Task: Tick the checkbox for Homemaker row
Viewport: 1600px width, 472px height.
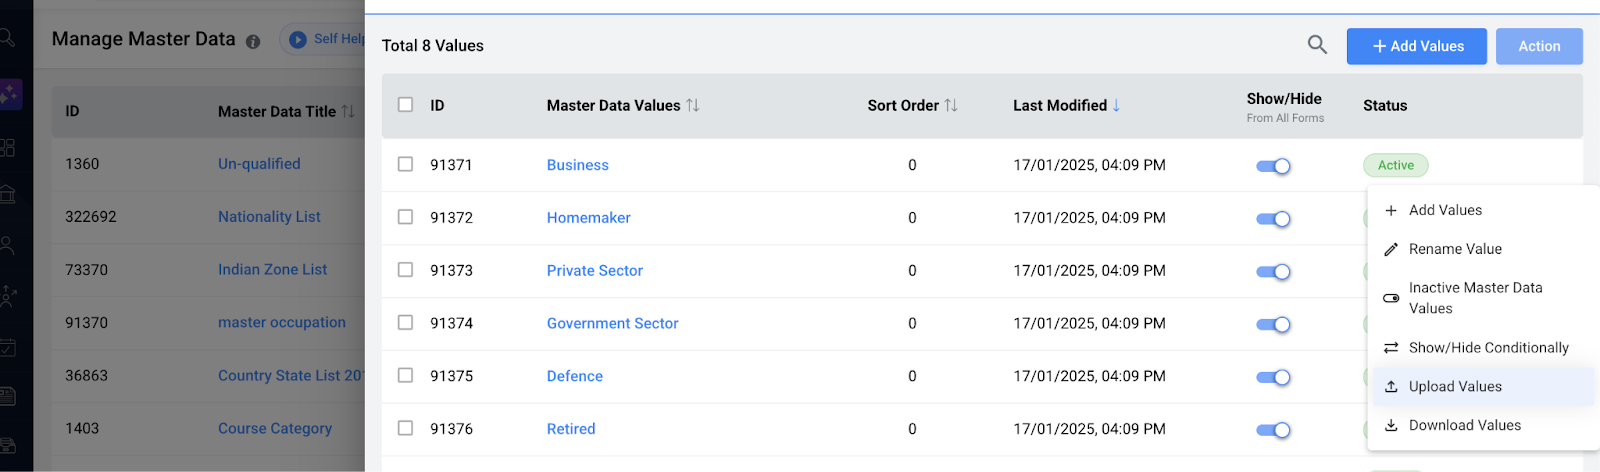Action: (405, 217)
